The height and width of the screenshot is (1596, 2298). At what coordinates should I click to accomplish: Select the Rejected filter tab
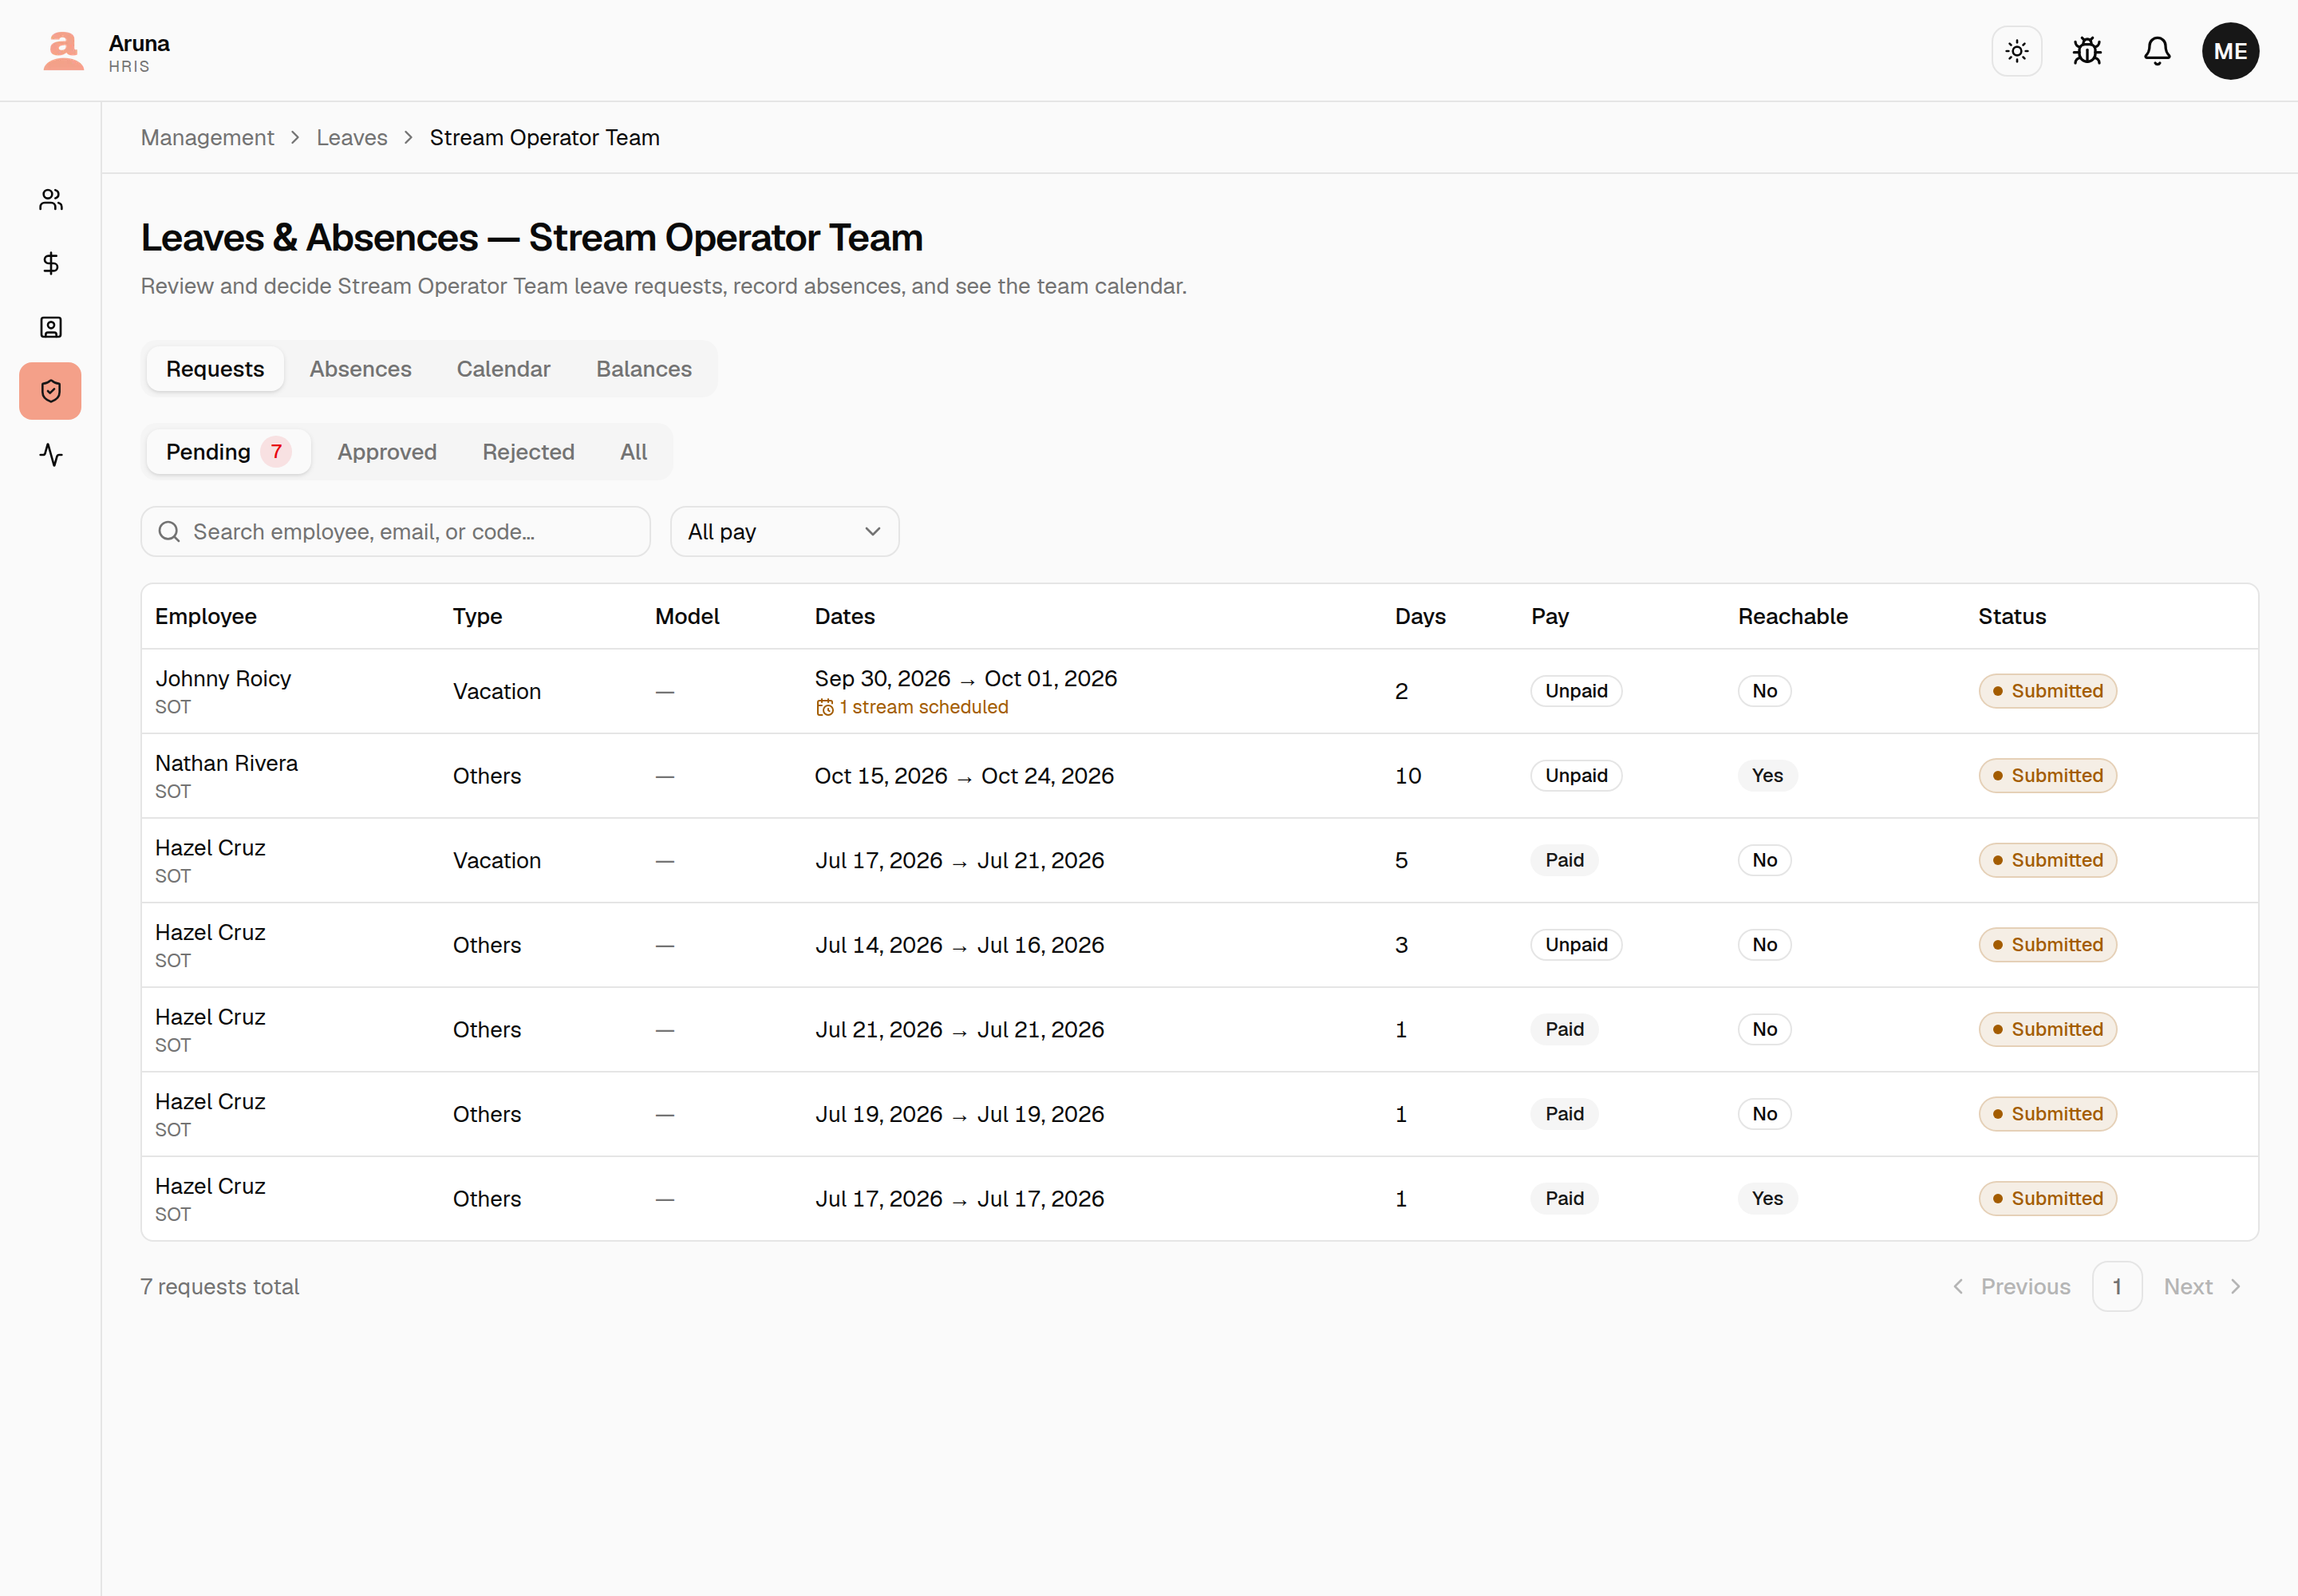click(528, 452)
